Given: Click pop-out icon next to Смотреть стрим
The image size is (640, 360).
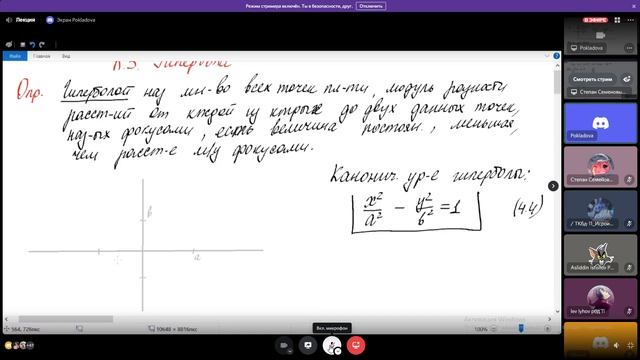Looking at the screenshot, I should click(627, 79).
